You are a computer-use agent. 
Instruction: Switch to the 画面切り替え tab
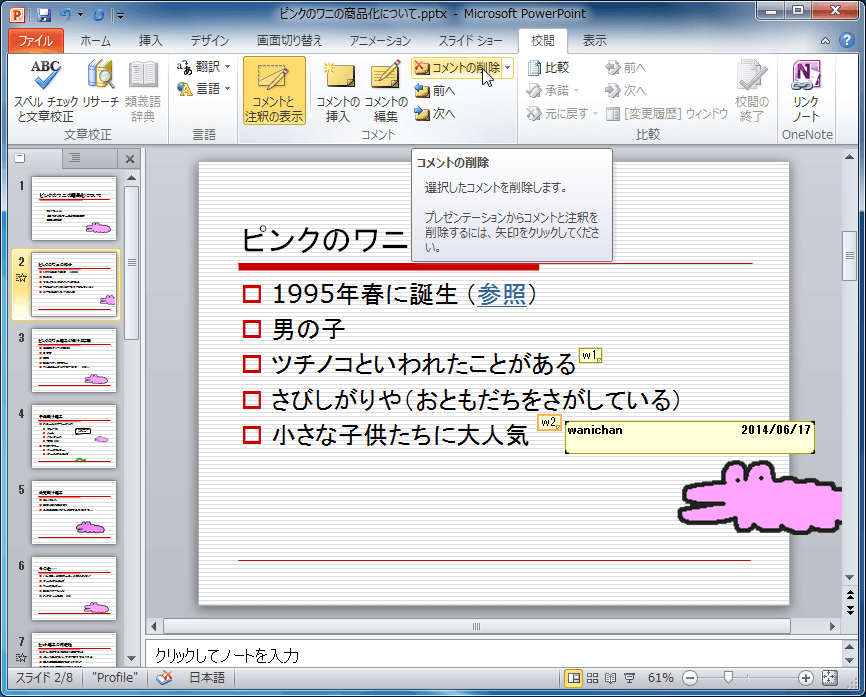289,40
